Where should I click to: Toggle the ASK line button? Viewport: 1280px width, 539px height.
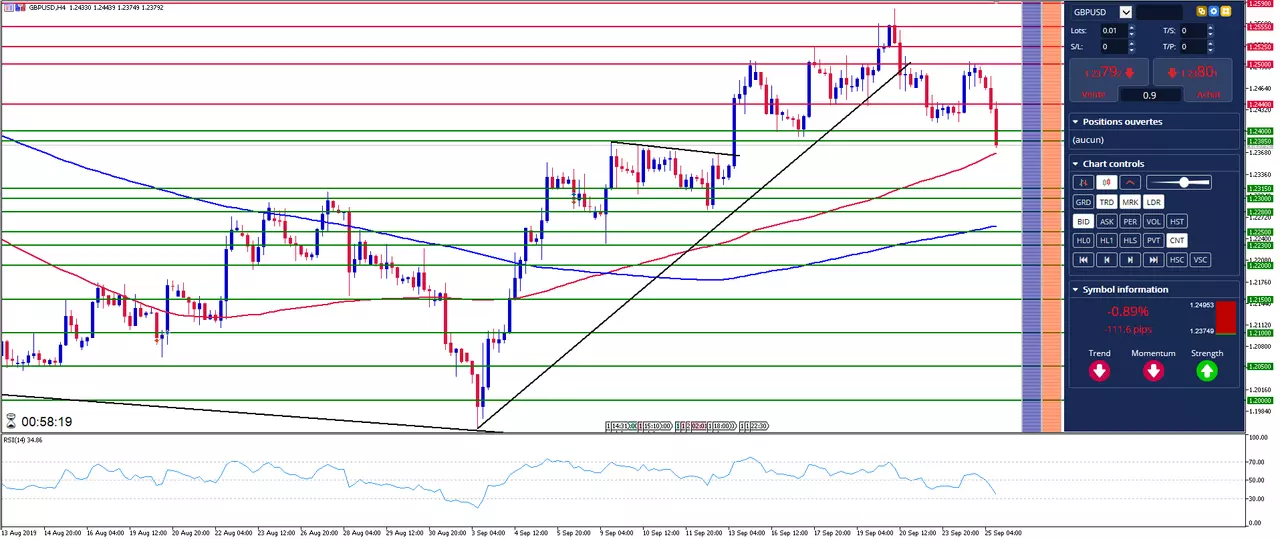(1107, 222)
